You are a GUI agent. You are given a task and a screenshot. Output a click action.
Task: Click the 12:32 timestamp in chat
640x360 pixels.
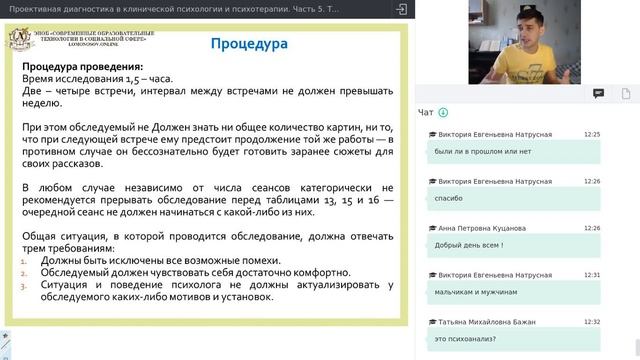pos(592,322)
